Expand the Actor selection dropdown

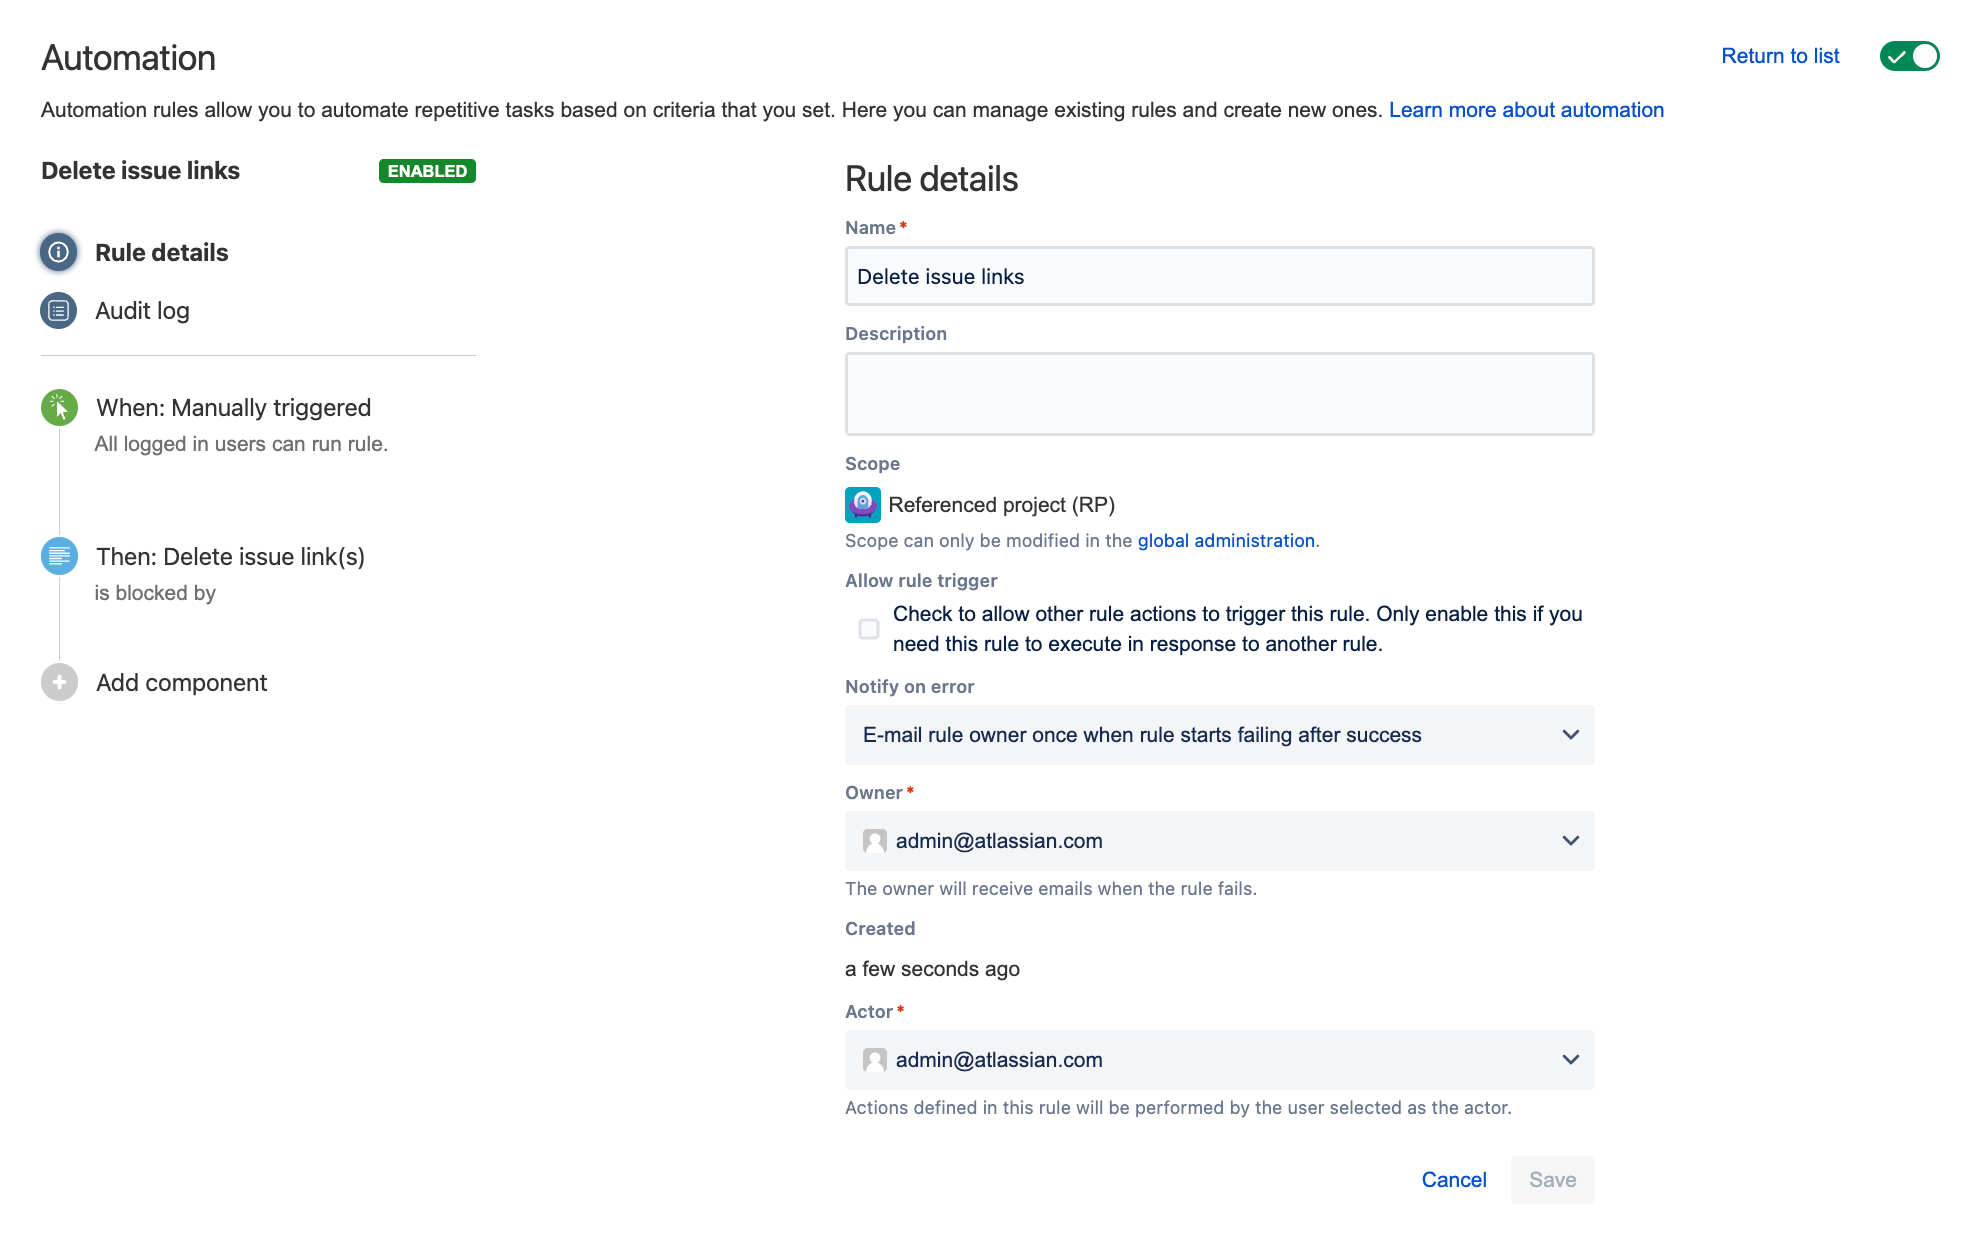point(1570,1060)
